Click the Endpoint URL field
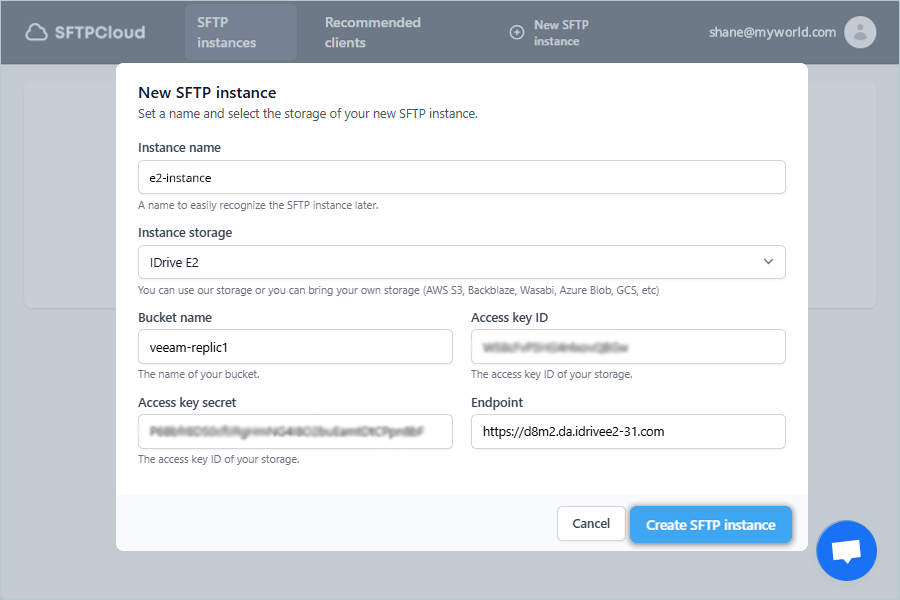The width and height of the screenshot is (900, 600). point(628,432)
